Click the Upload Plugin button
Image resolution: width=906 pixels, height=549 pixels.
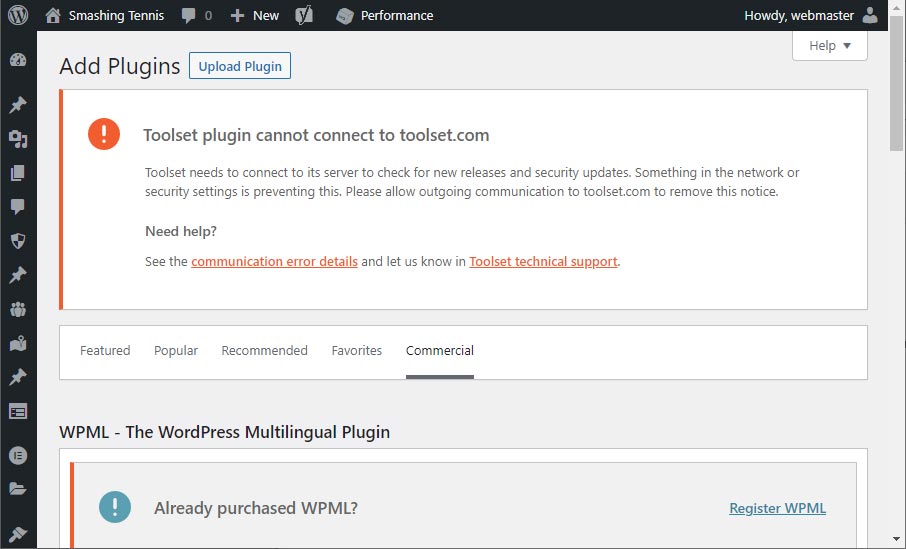tap(240, 66)
